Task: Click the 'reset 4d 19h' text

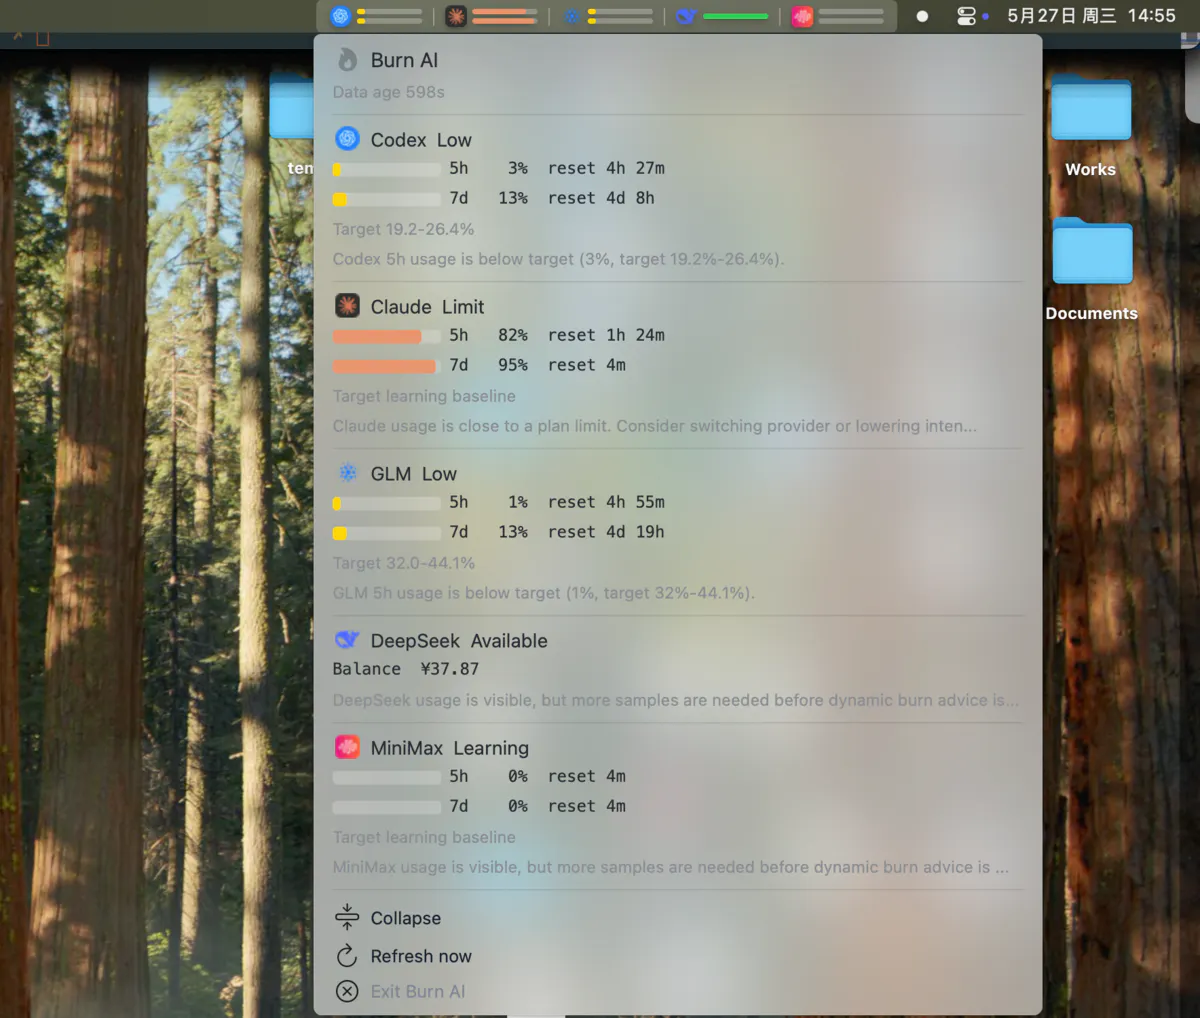Action: click(606, 532)
